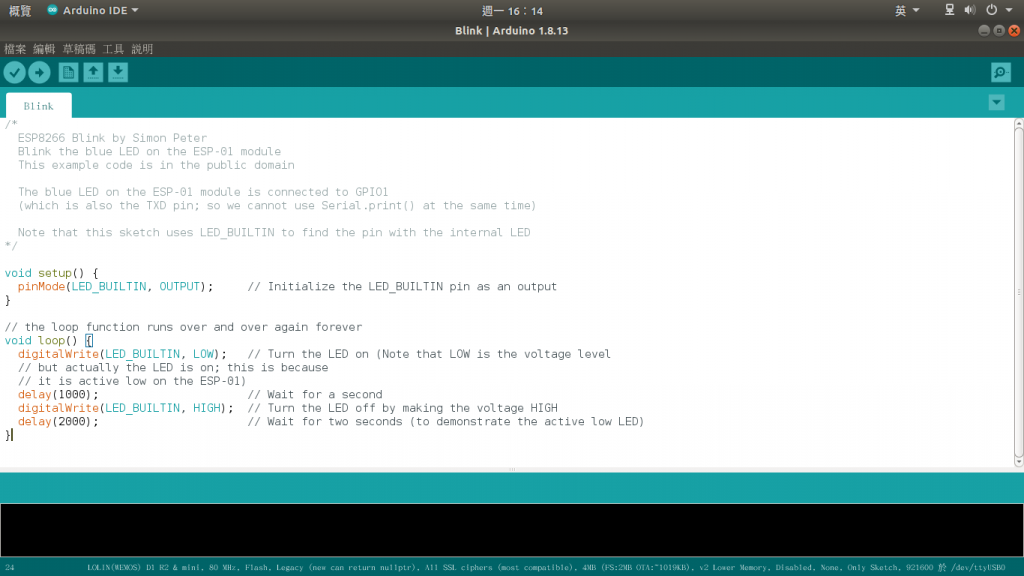Viewport: 1024px width, 576px height.
Task: Click the digitalWrite(LED_BUILTIN, LOW) statement
Action: coord(122,354)
